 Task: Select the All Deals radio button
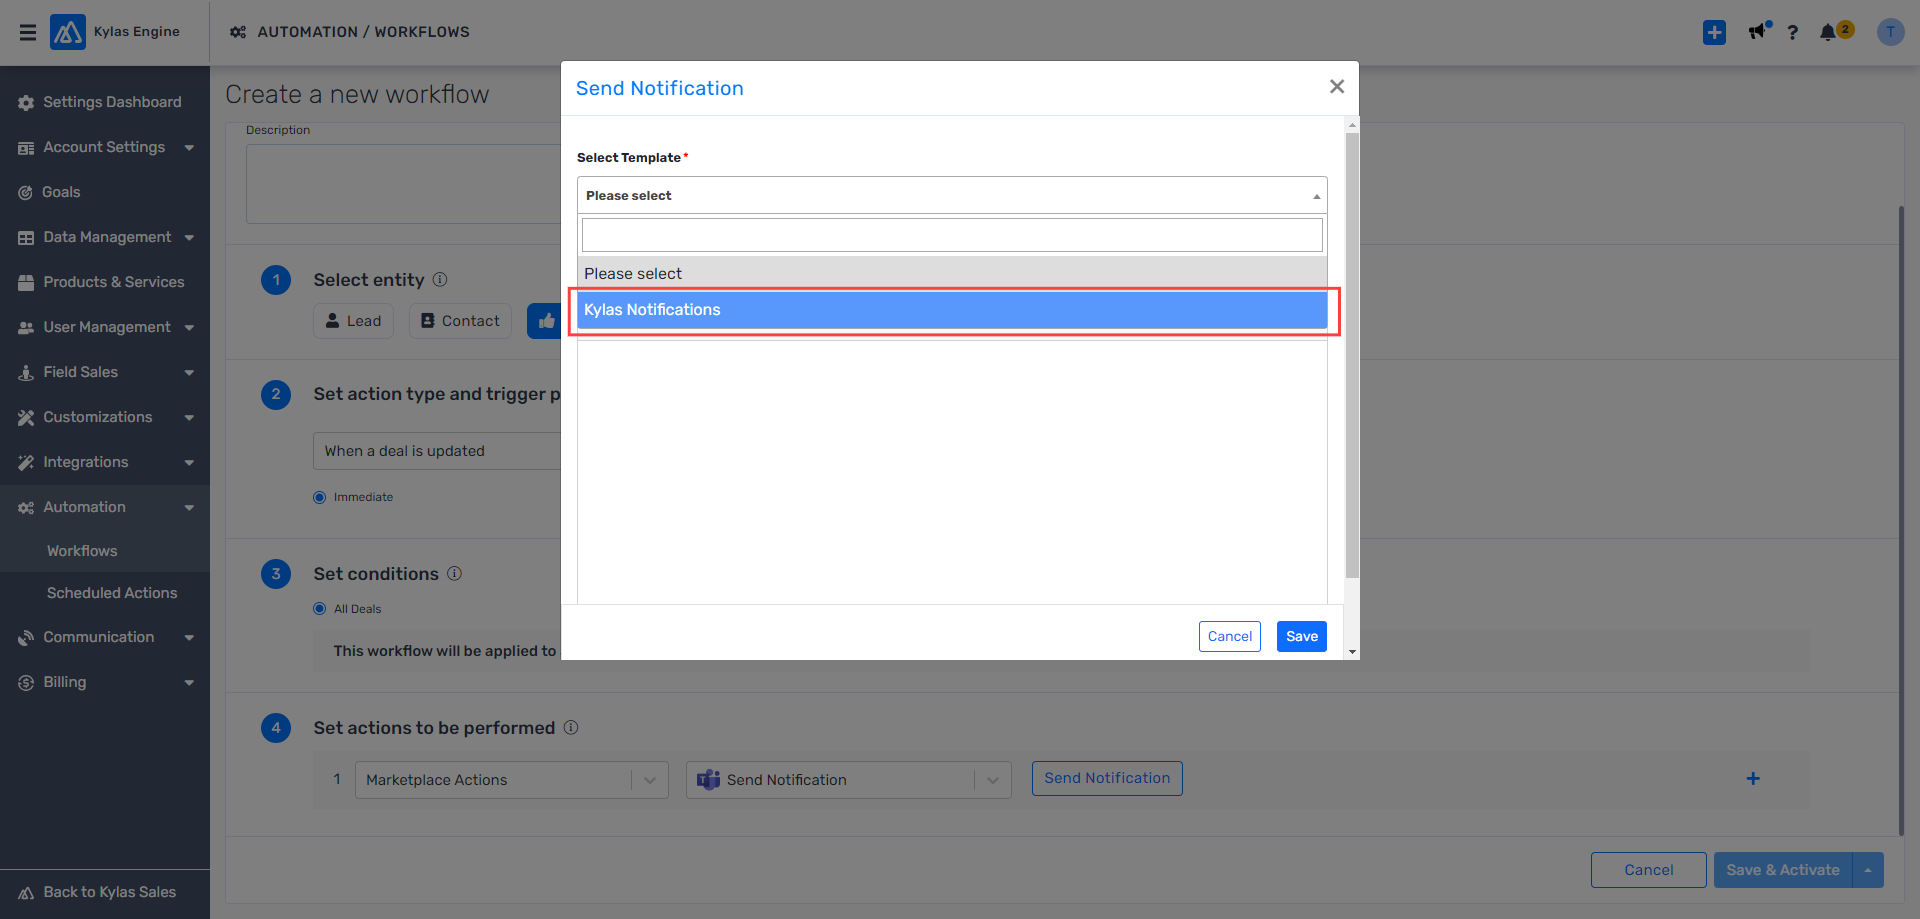(x=320, y=609)
